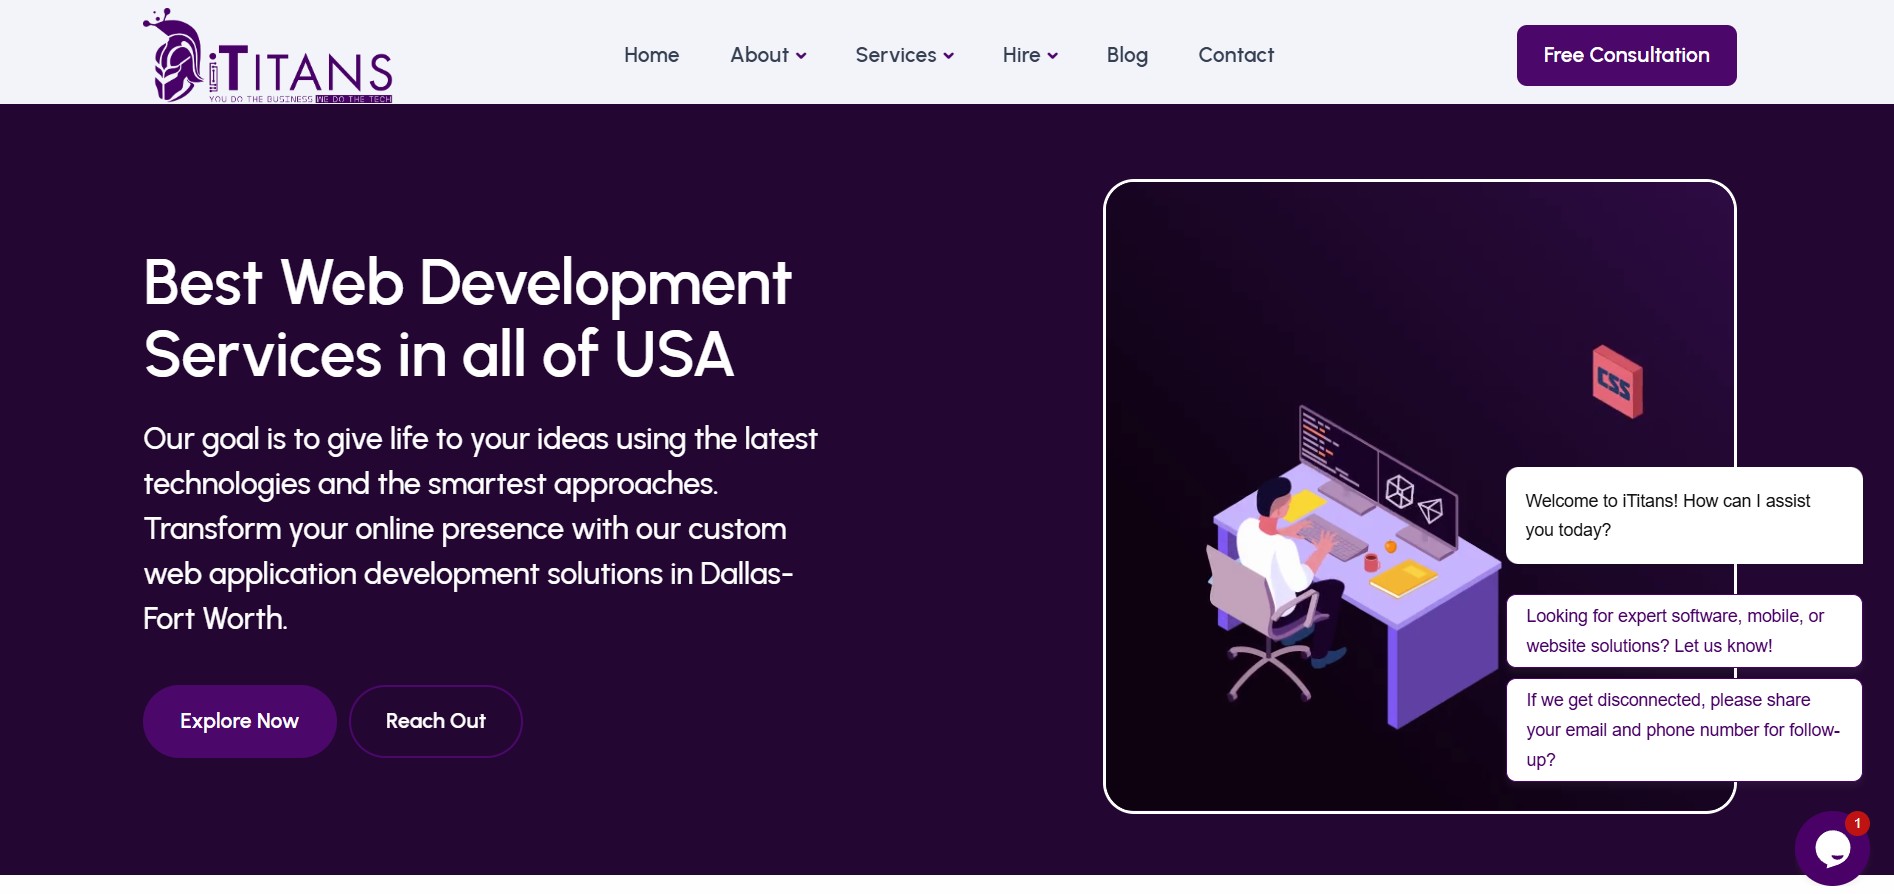Expand the Hire dropdown chevron
Image resolution: width=1894 pixels, height=894 pixels.
tap(1052, 56)
